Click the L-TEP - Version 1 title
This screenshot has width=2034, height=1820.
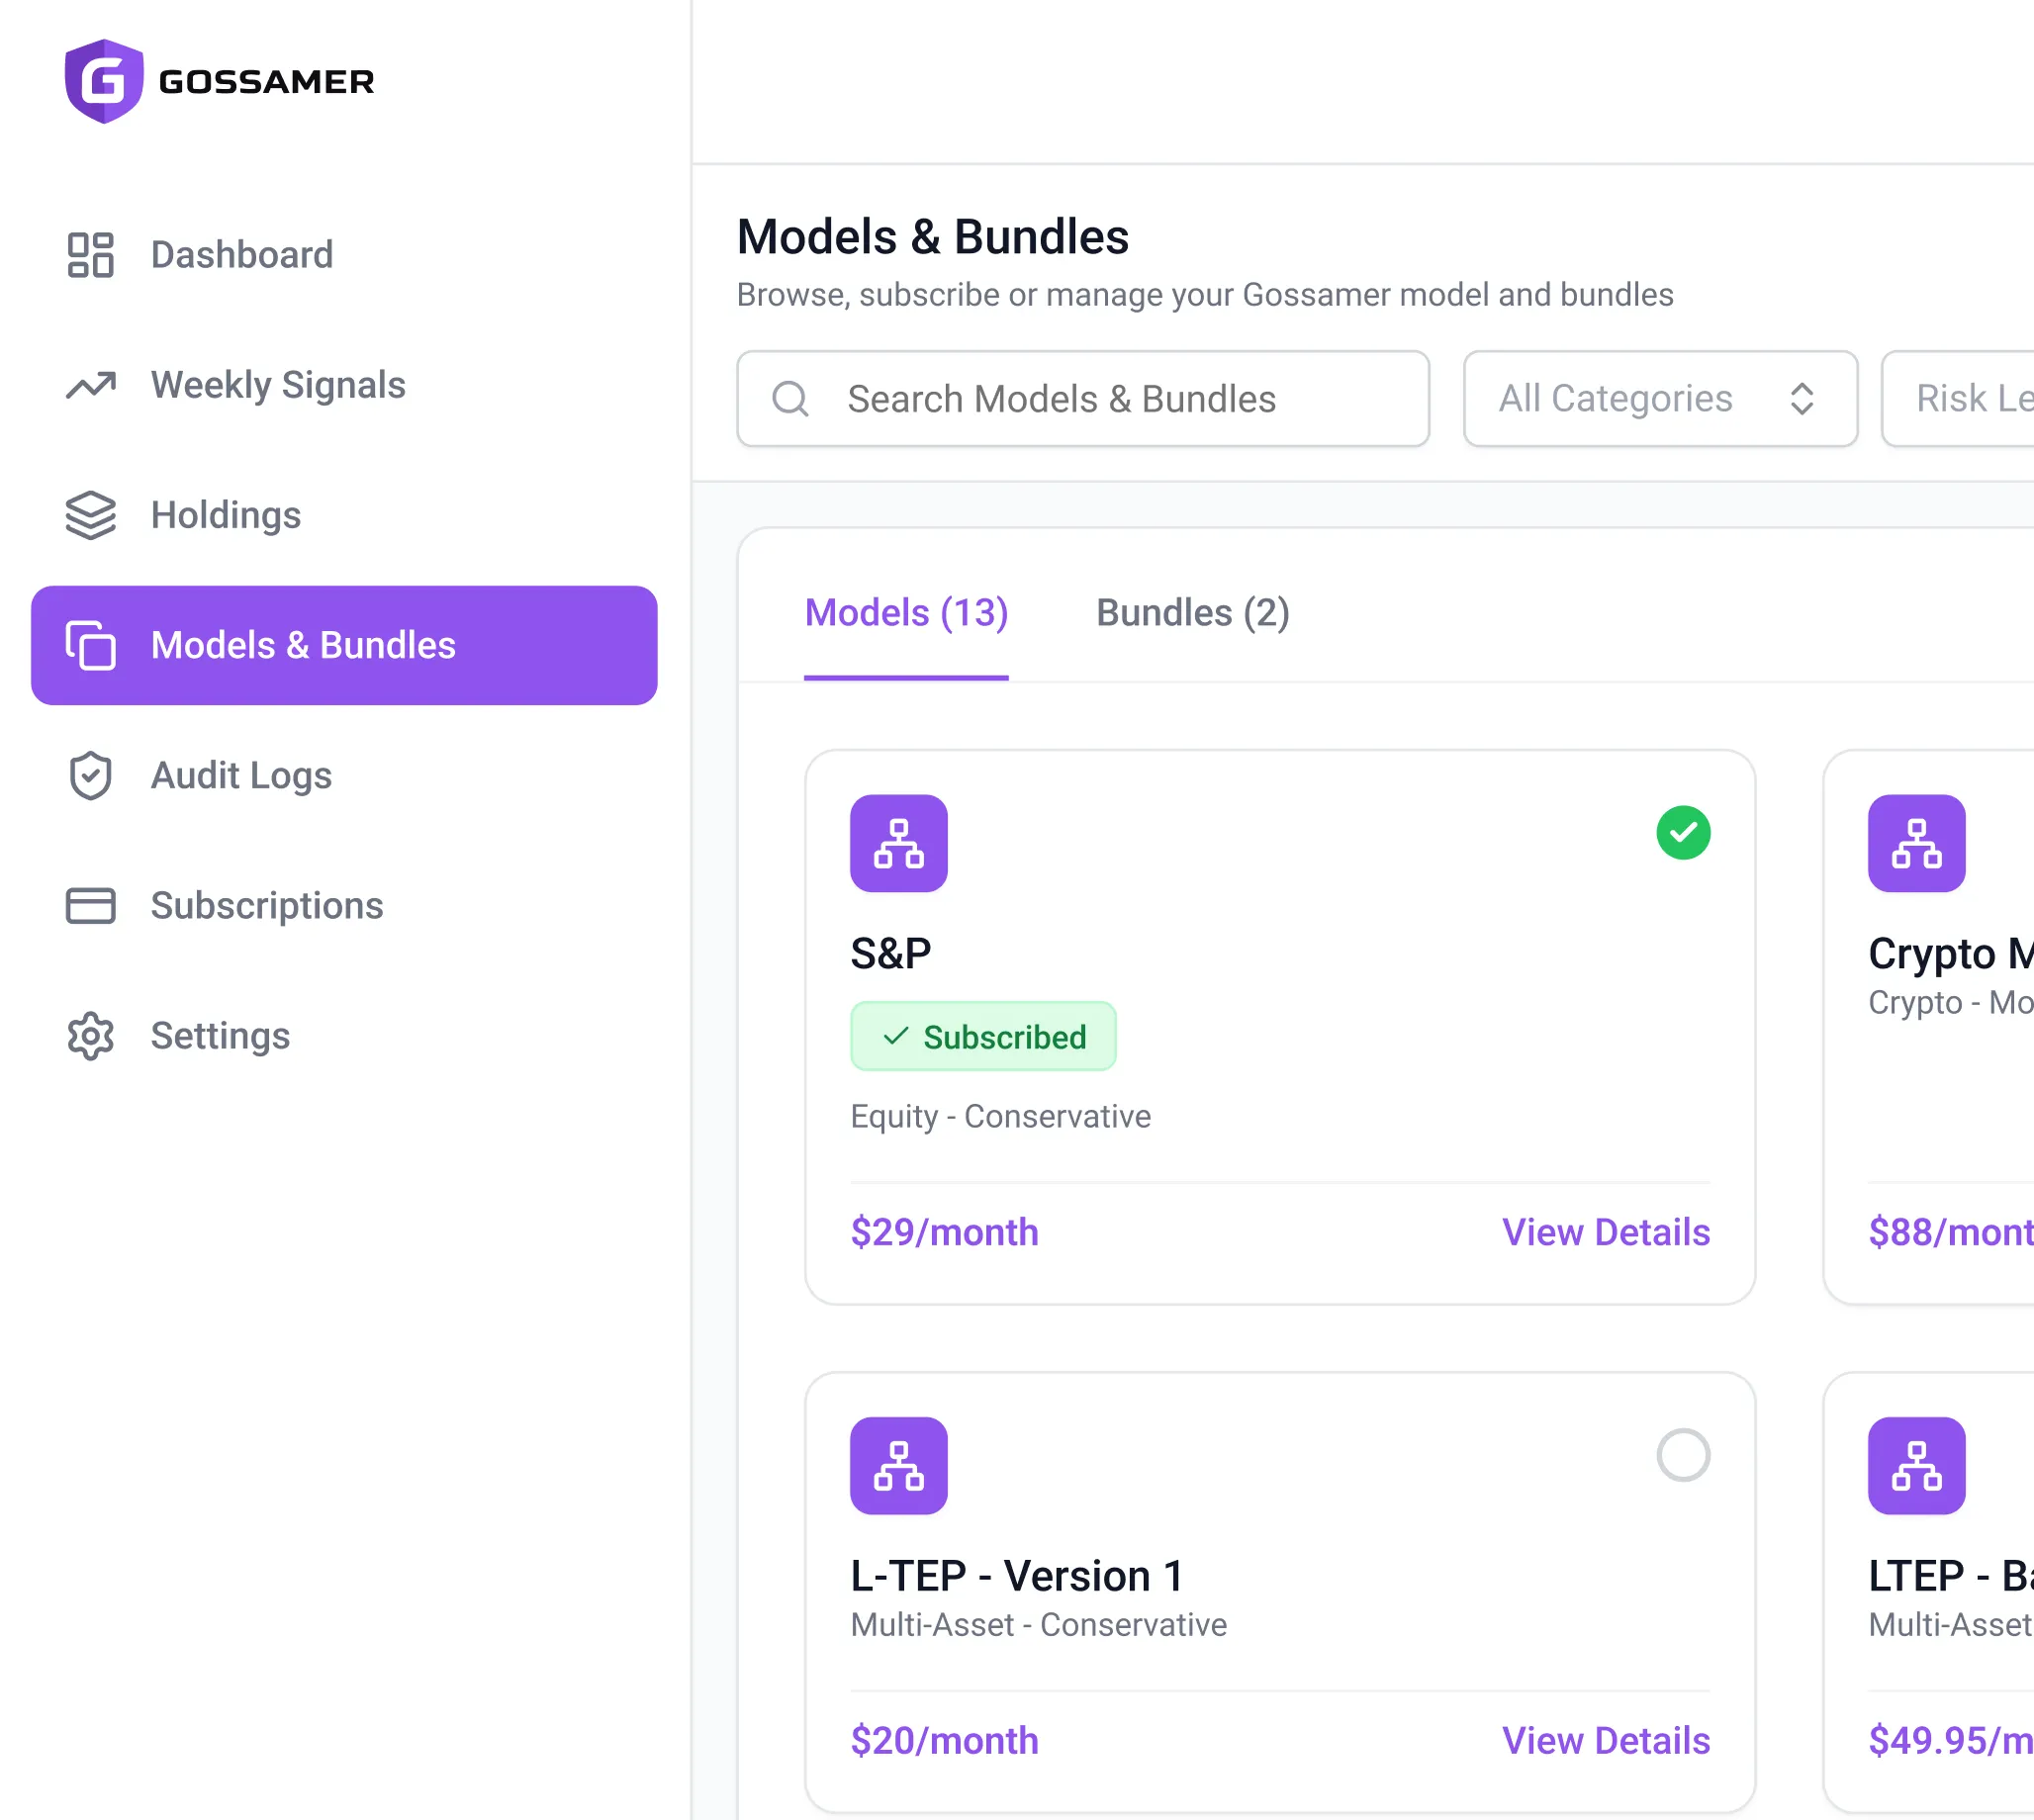1017,1576
